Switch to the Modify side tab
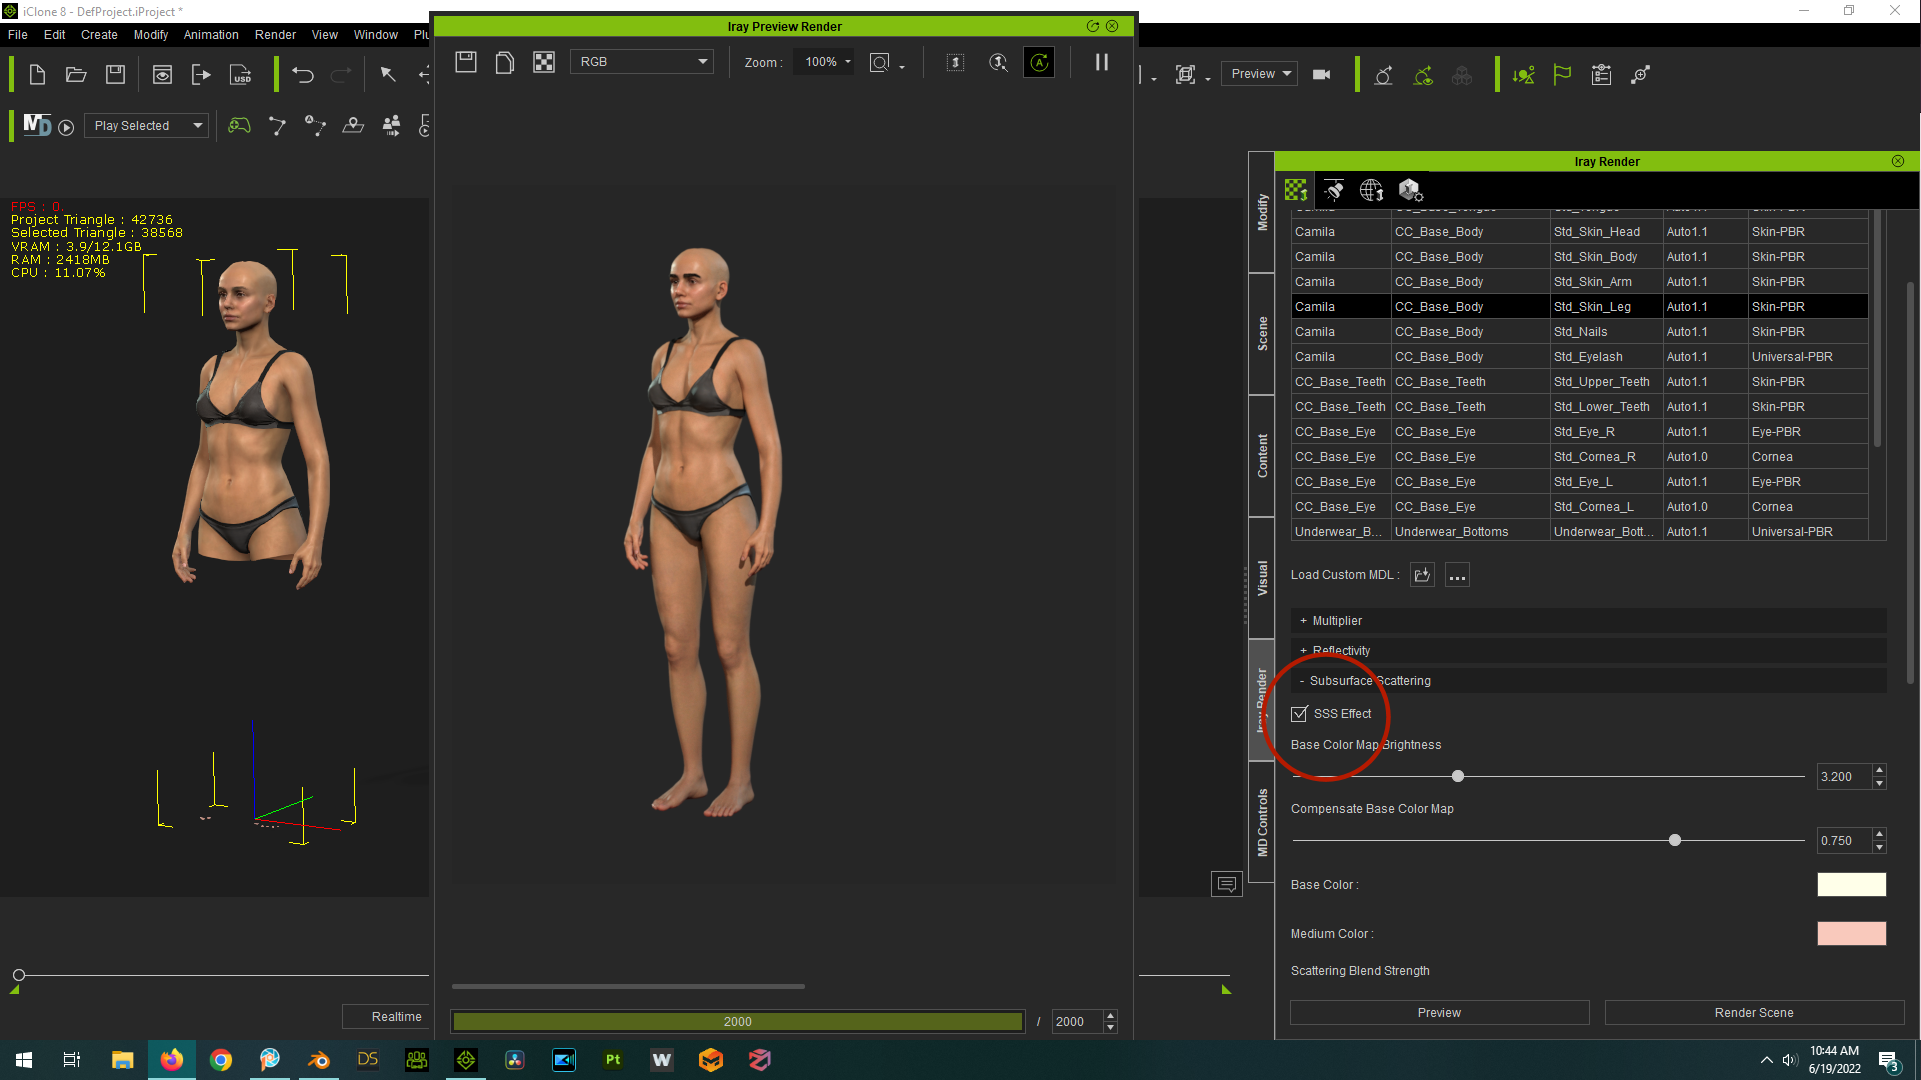Viewport: 1921px width, 1080px height. click(1262, 212)
